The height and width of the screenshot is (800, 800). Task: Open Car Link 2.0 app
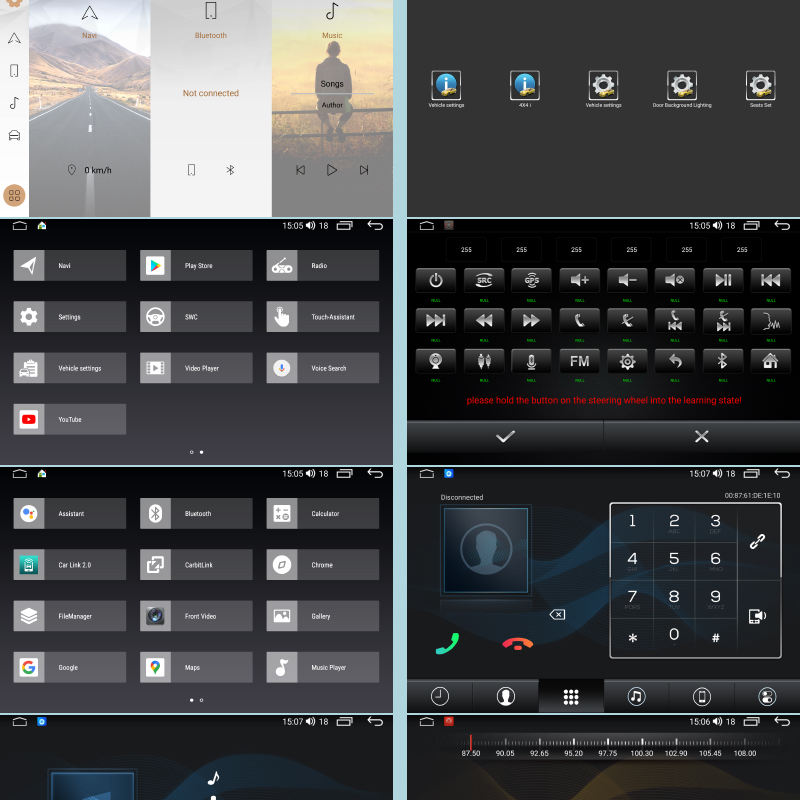tap(69, 565)
